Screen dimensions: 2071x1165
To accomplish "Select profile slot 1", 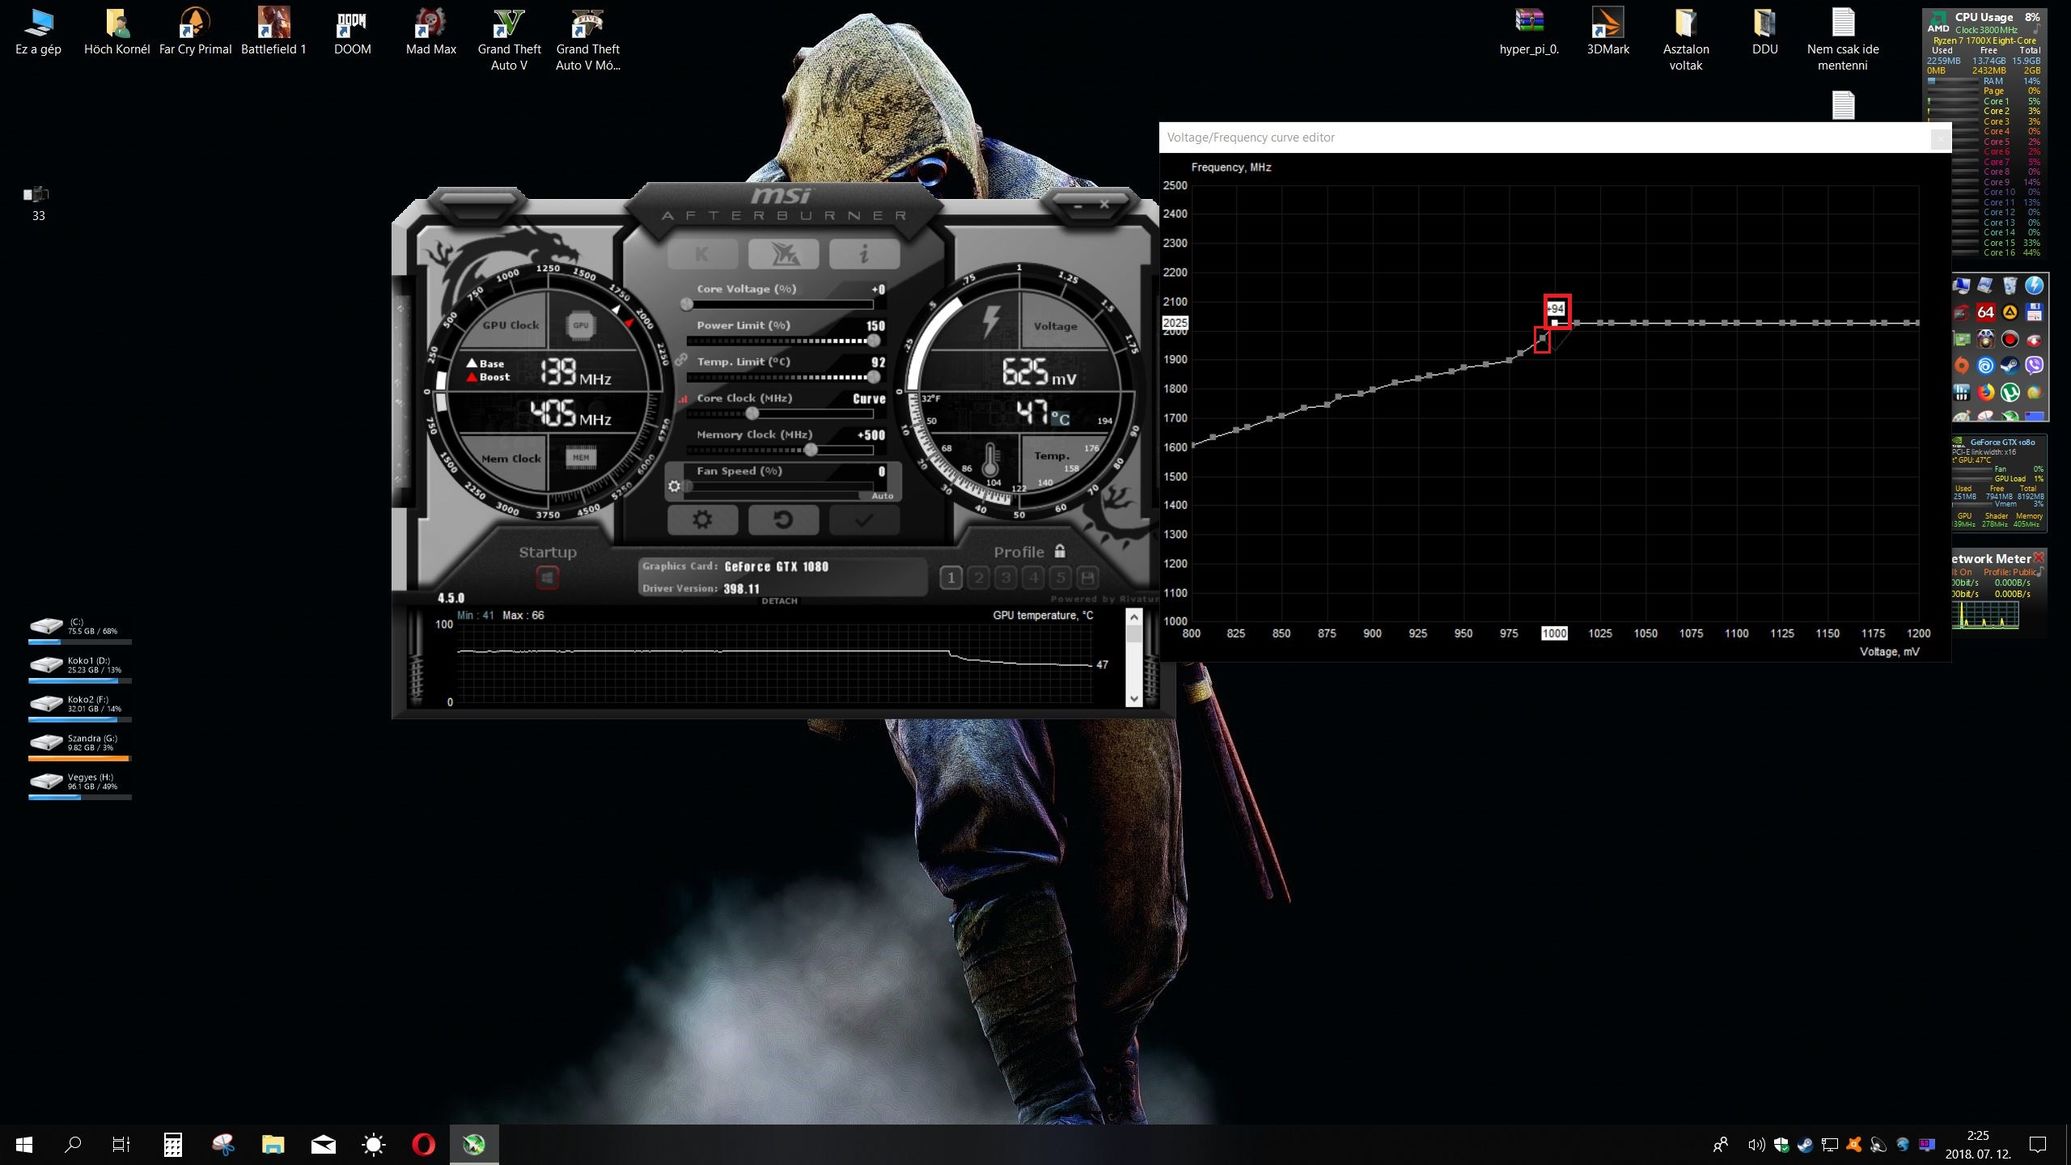I will 951,577.
